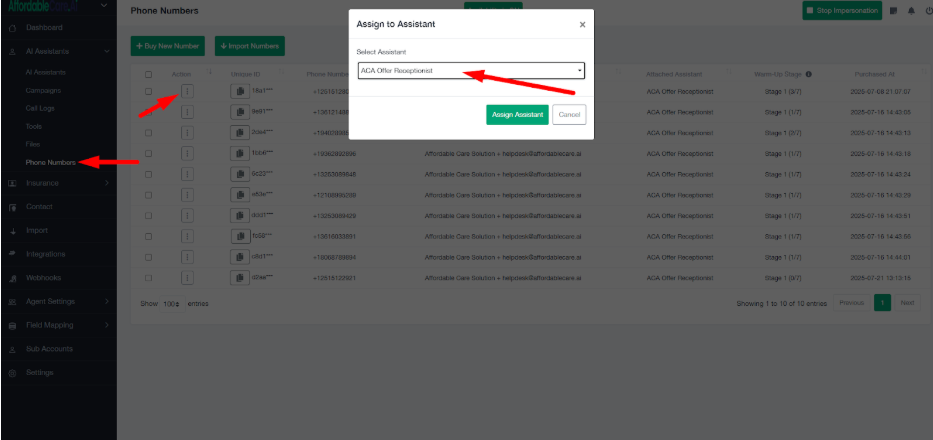Close the Assign to Assistant dialog
This screenshot has width=933, height=440.
click(x=582, y=25)
